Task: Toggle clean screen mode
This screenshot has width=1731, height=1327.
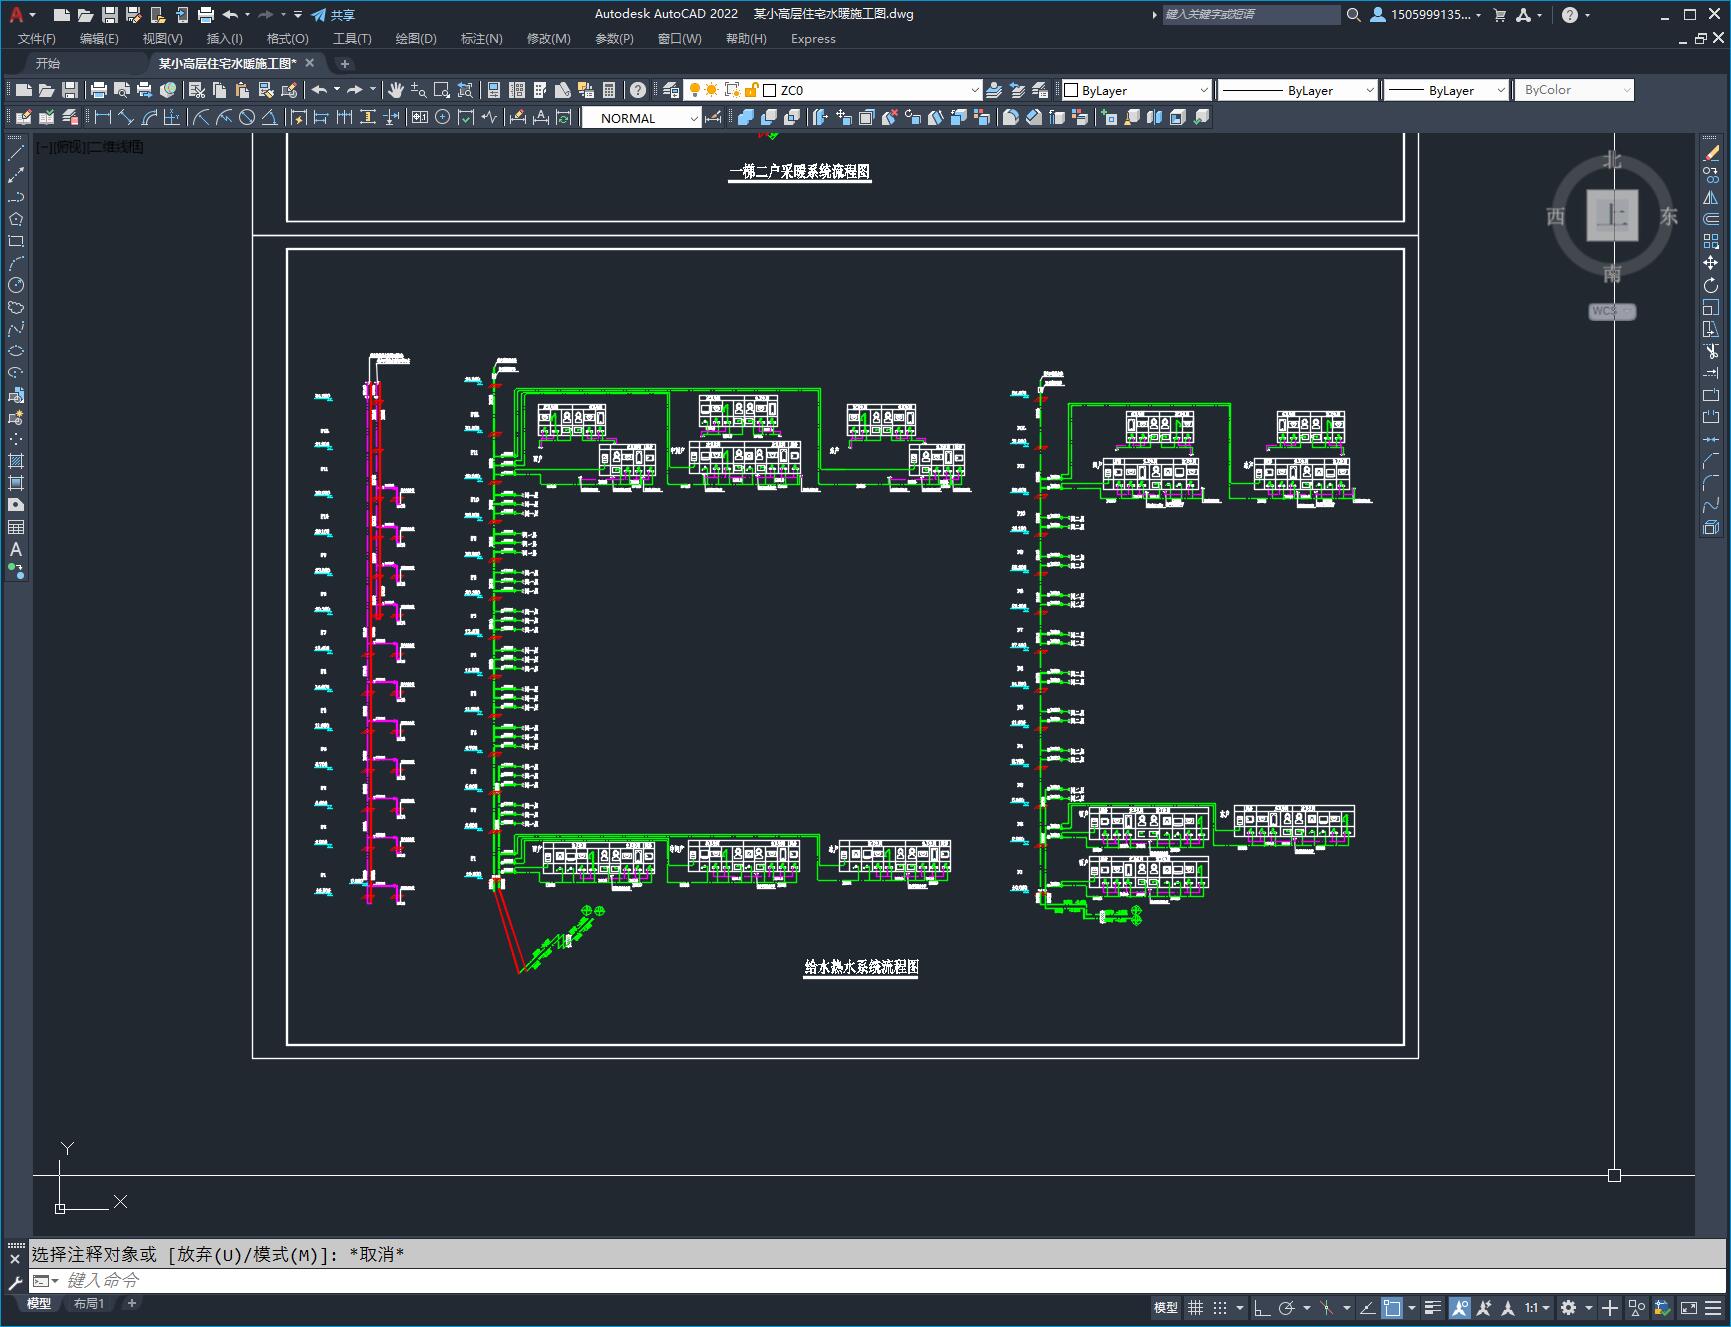Action: 1689,1307
